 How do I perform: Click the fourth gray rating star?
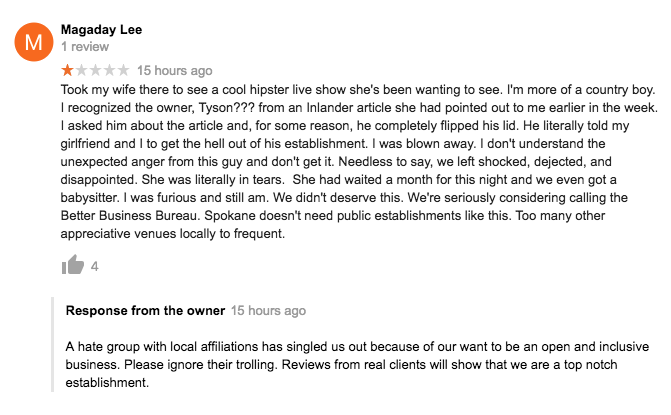coord(110,70)
